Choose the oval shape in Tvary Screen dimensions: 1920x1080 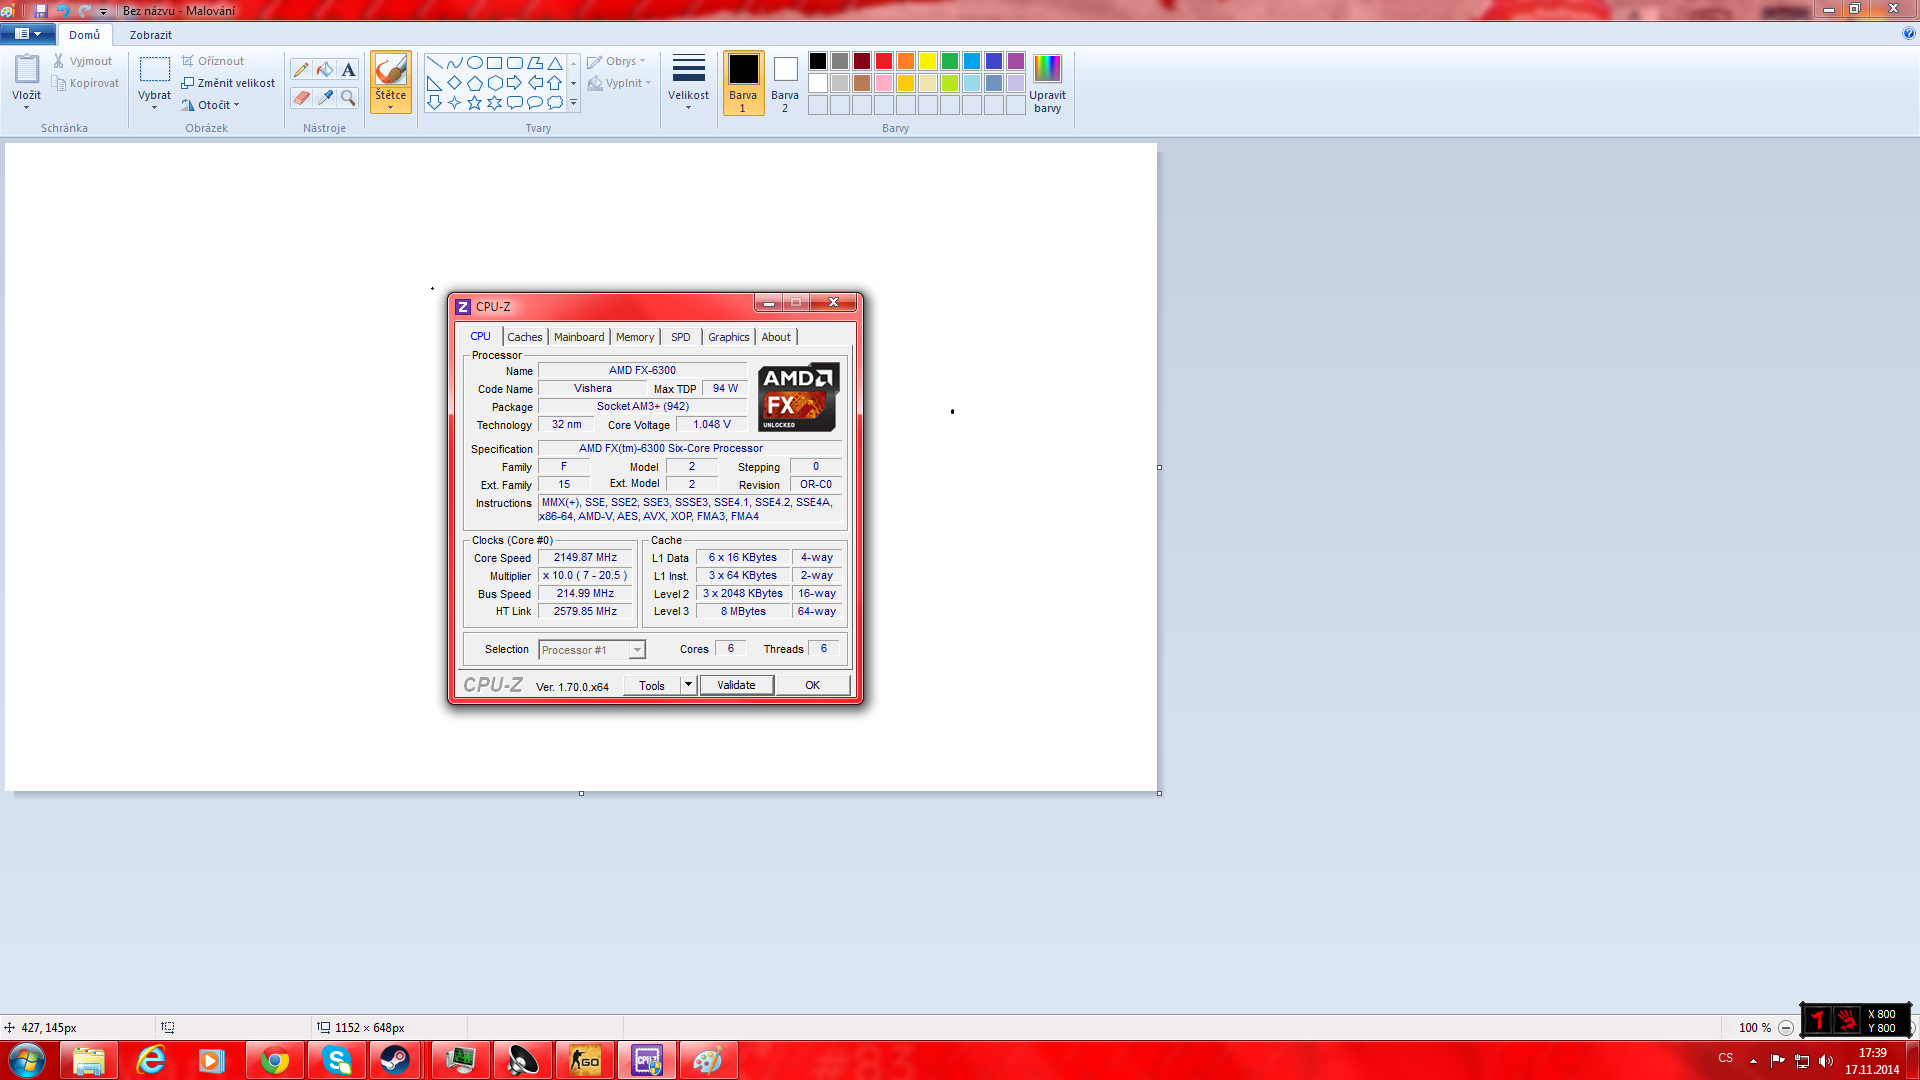click(x=475, y=63)
